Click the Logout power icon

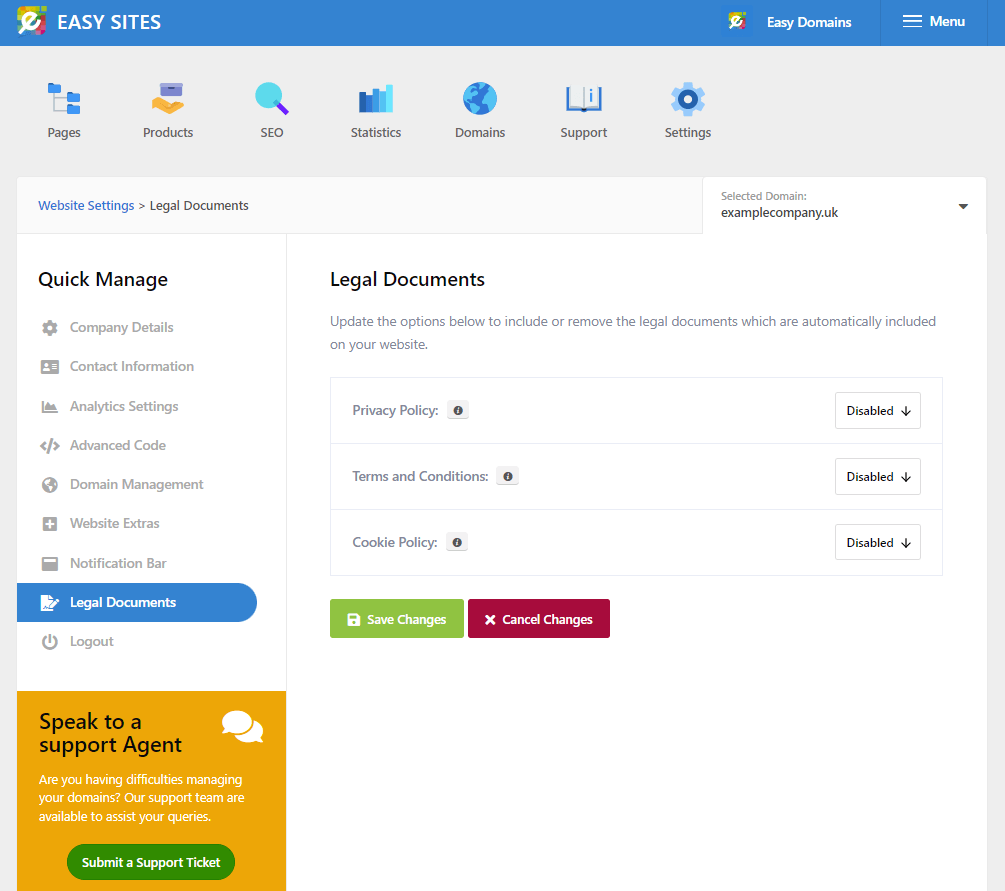50,642
